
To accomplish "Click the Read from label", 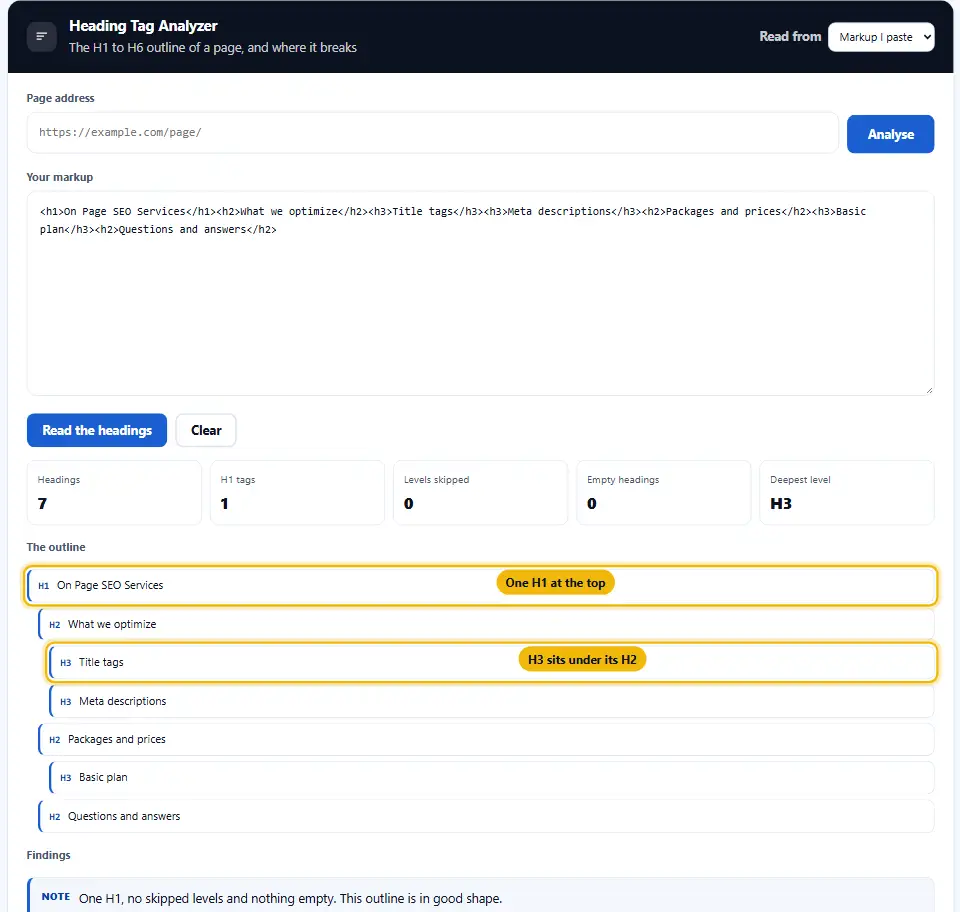I will [790, 37].
